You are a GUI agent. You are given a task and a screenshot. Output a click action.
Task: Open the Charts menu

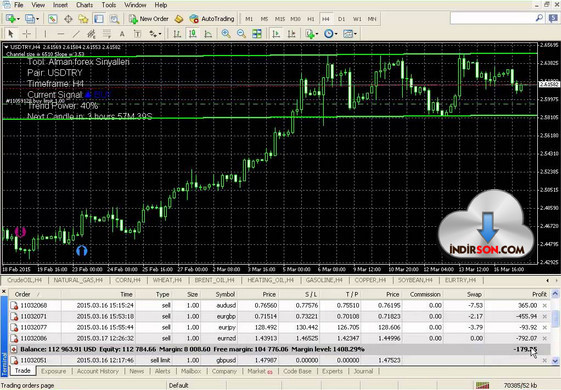click(84, 5)
